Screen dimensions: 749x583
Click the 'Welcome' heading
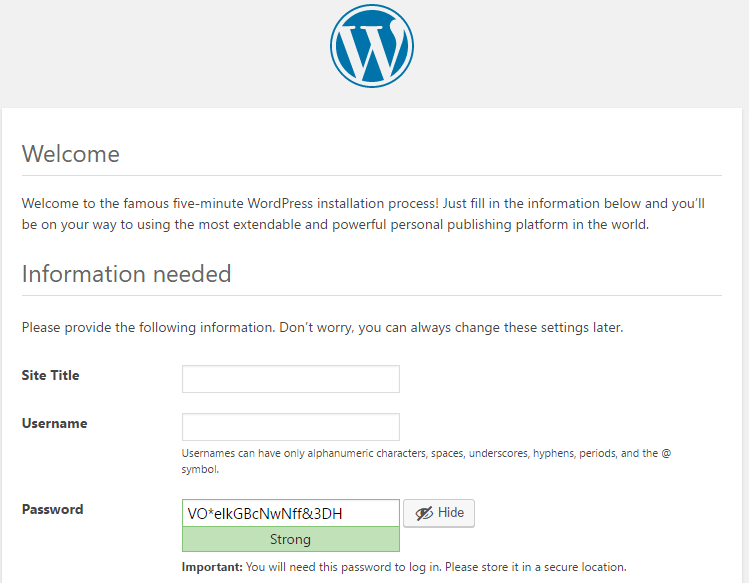(71, 154)
